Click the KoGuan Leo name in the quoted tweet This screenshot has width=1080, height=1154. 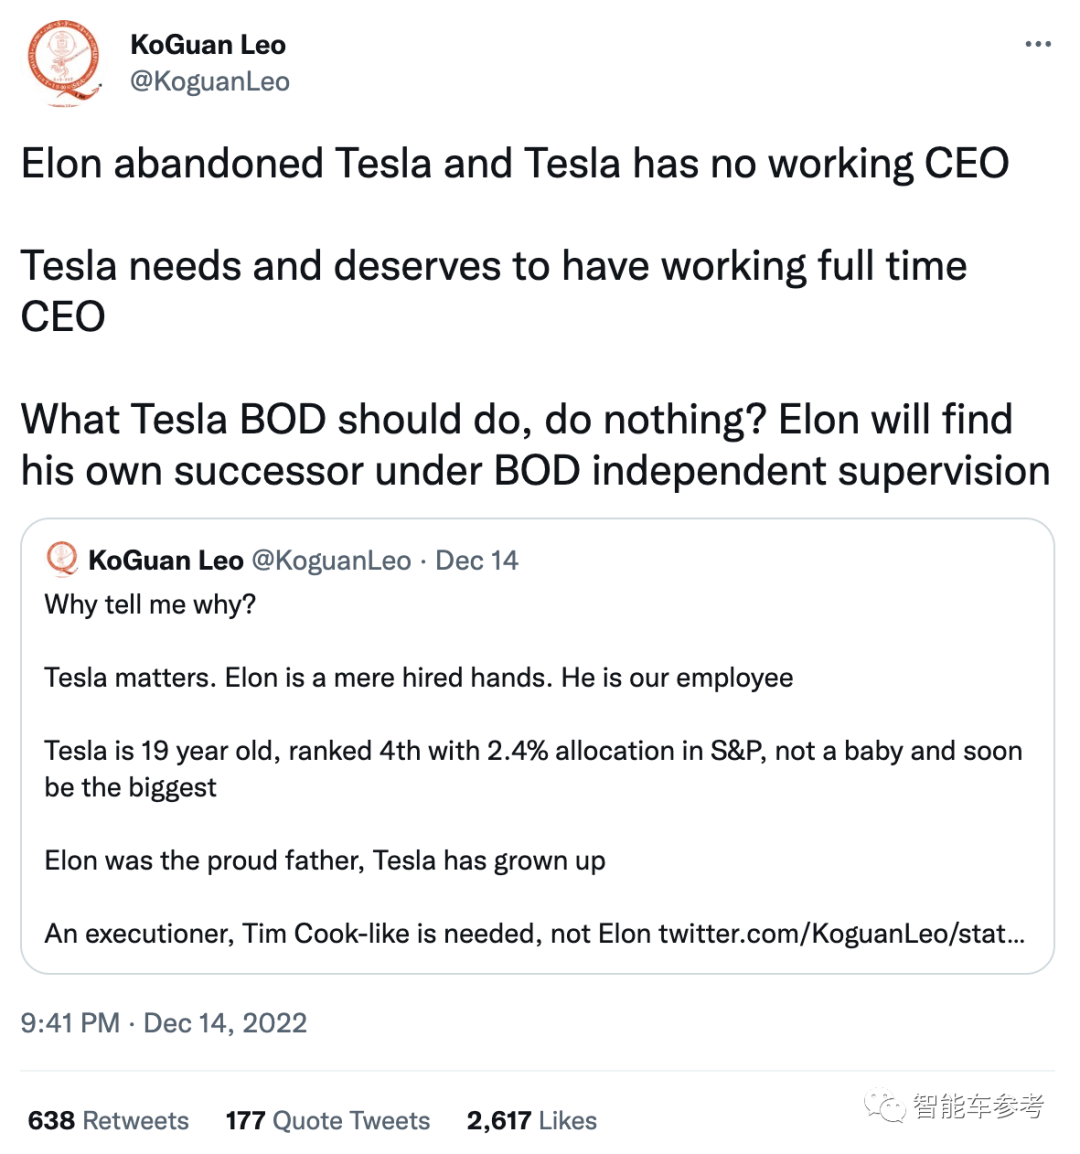[x=166, y=560]
